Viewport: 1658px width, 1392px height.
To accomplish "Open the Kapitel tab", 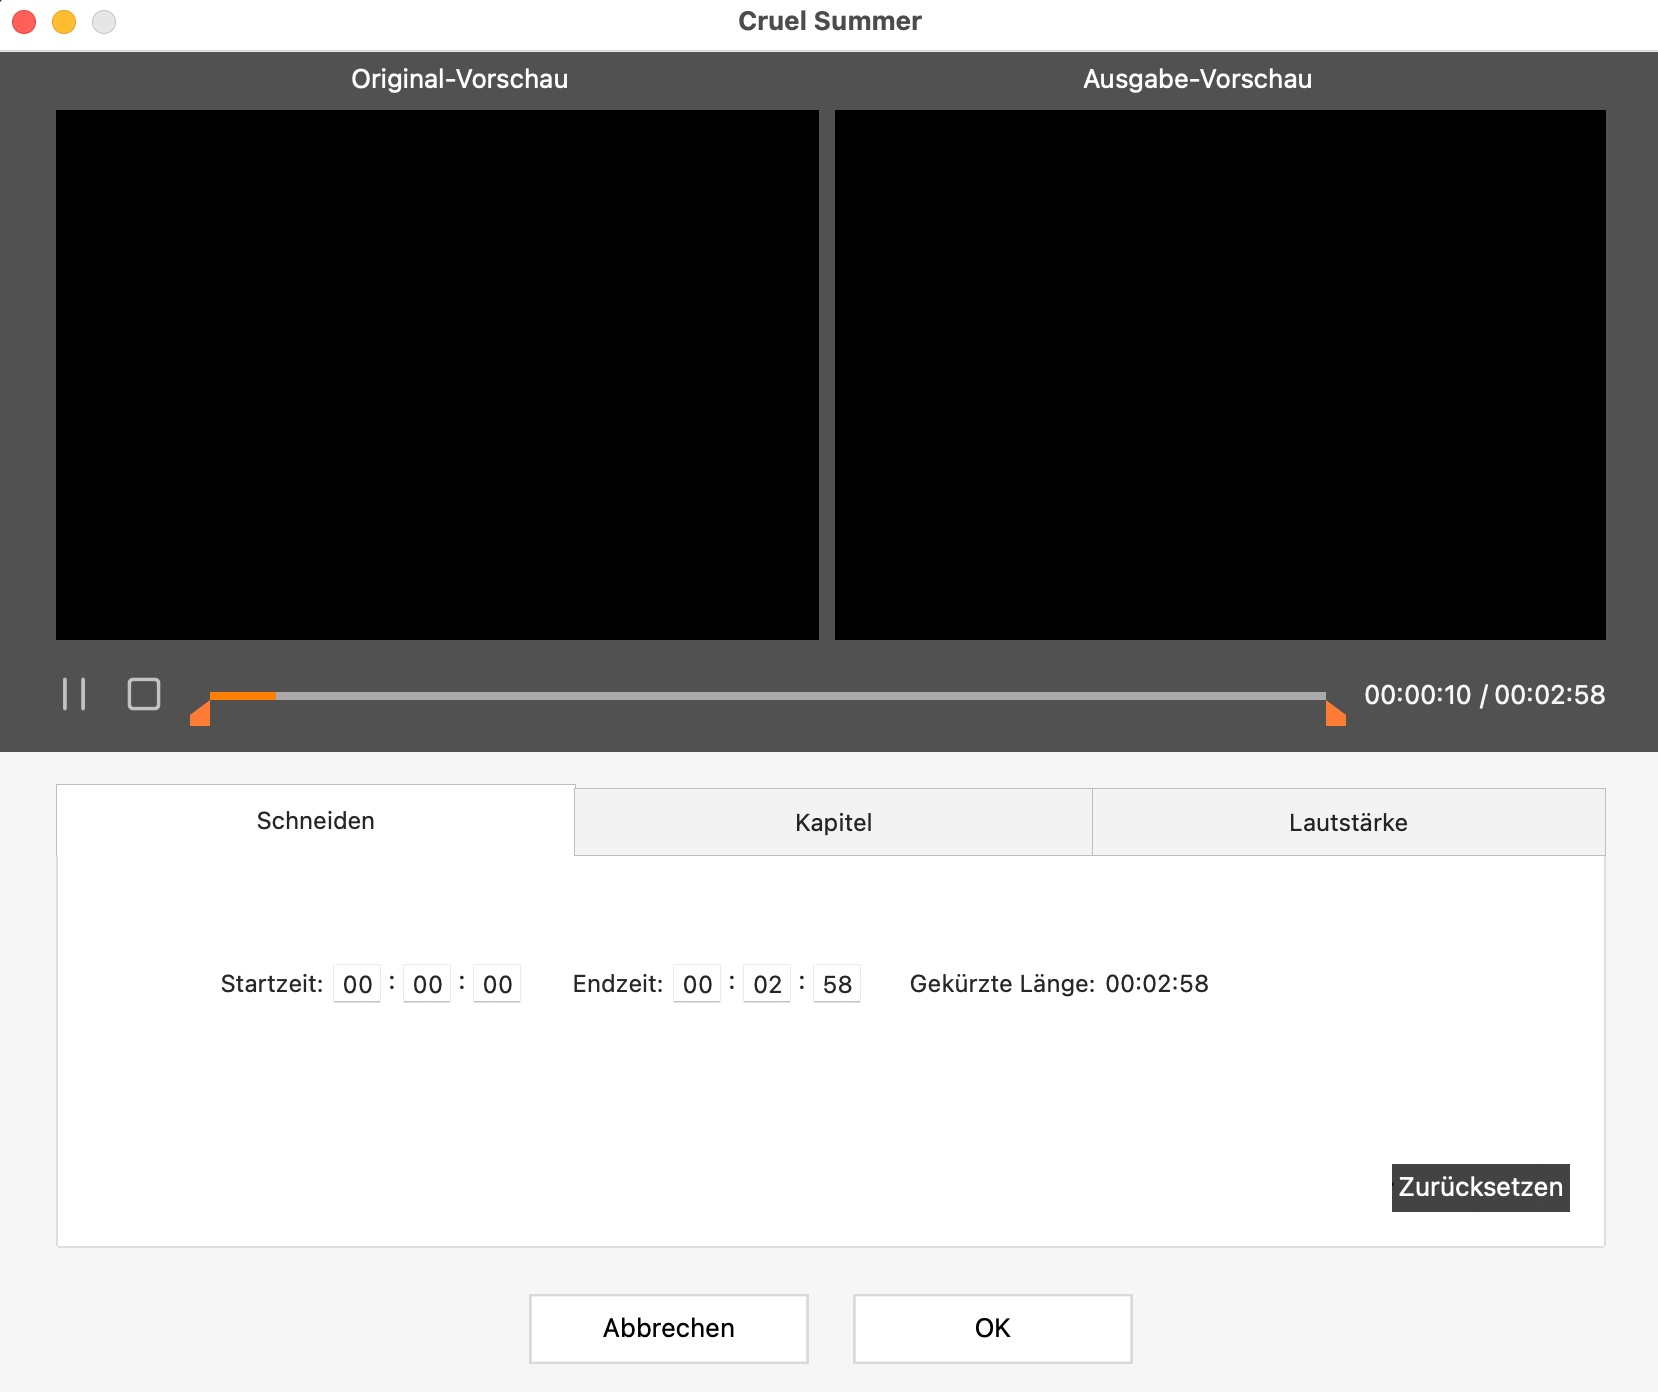I will 833,823.
